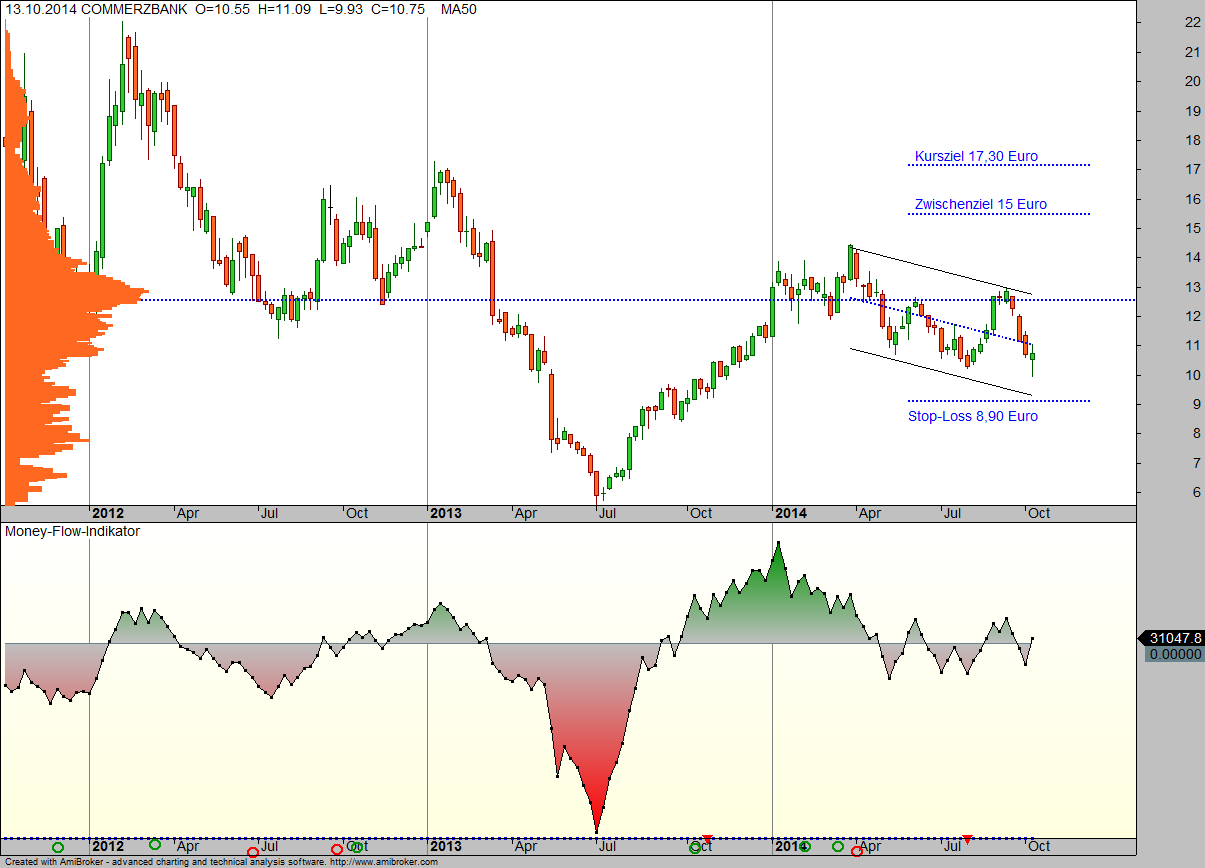Screen dimensions: 1205x868
Task: Click red circle marker just before Oct 2012
Action: tap(337, 850)
